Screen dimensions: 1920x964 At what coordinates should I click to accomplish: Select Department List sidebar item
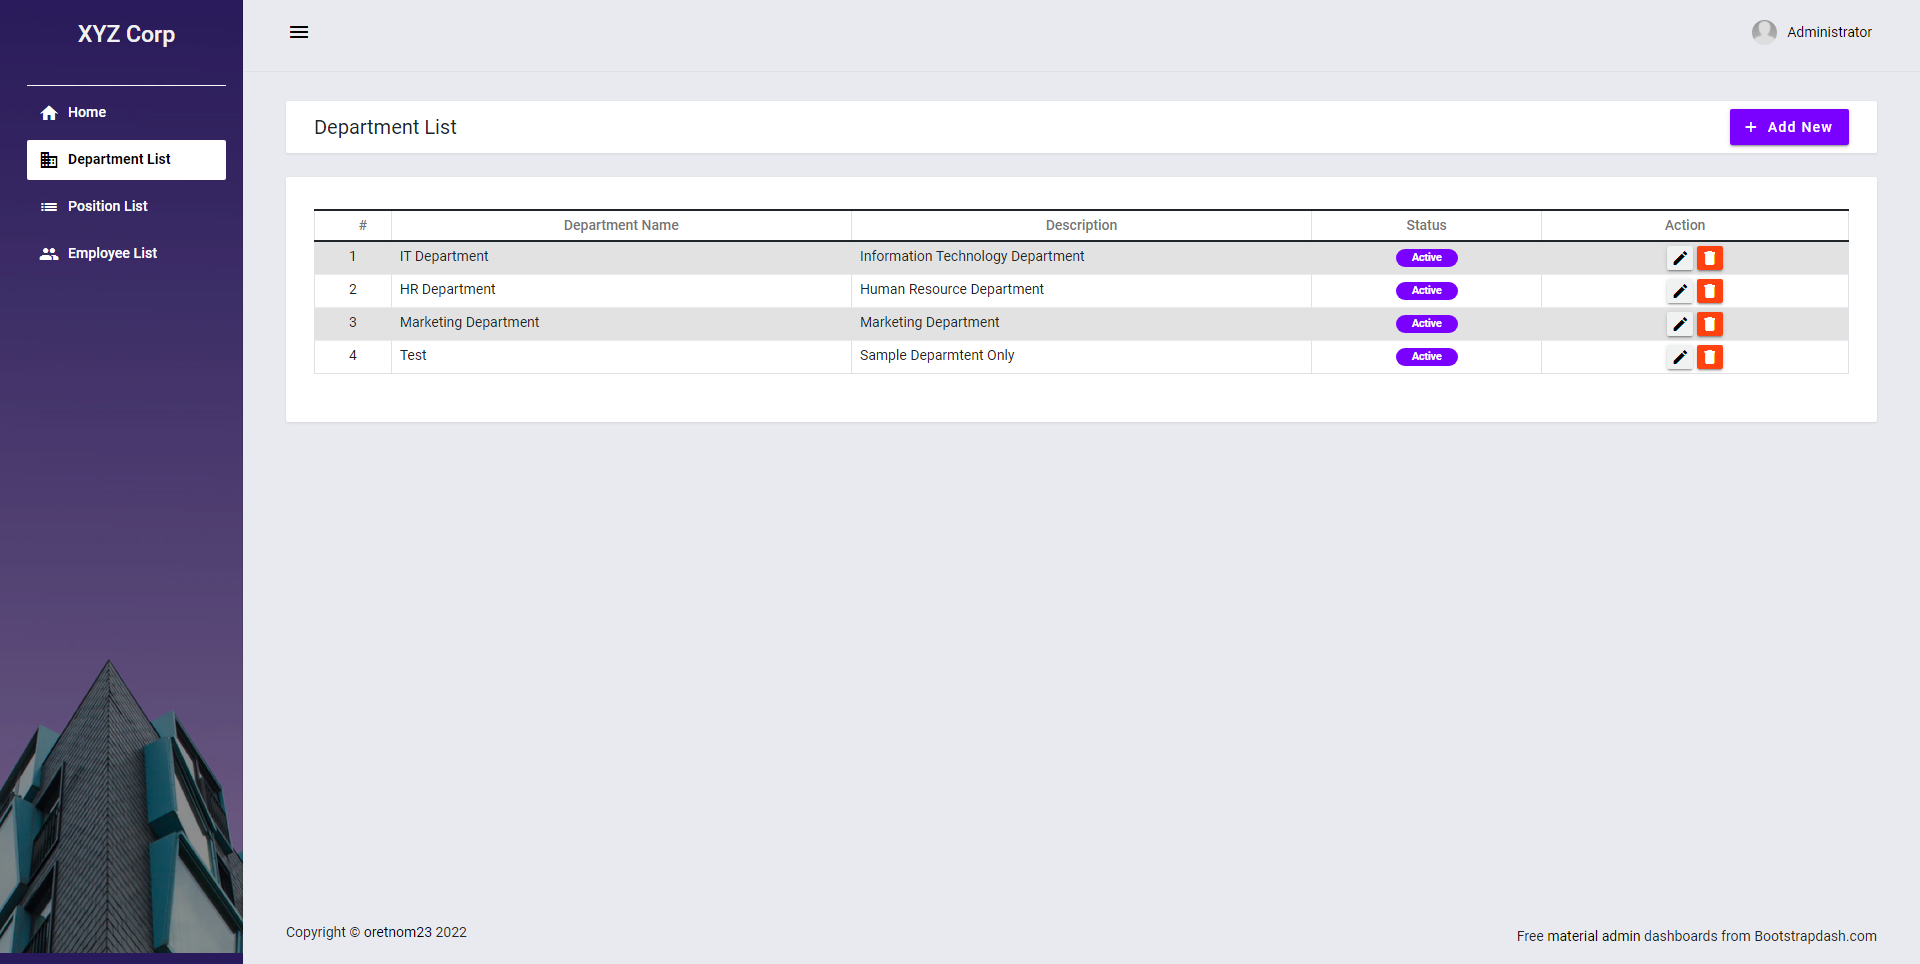pos(119,160)
